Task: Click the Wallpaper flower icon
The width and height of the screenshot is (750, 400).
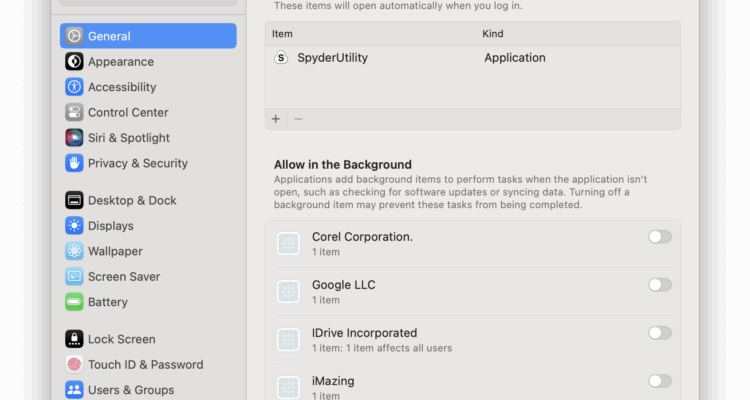Action: [74, 251]
